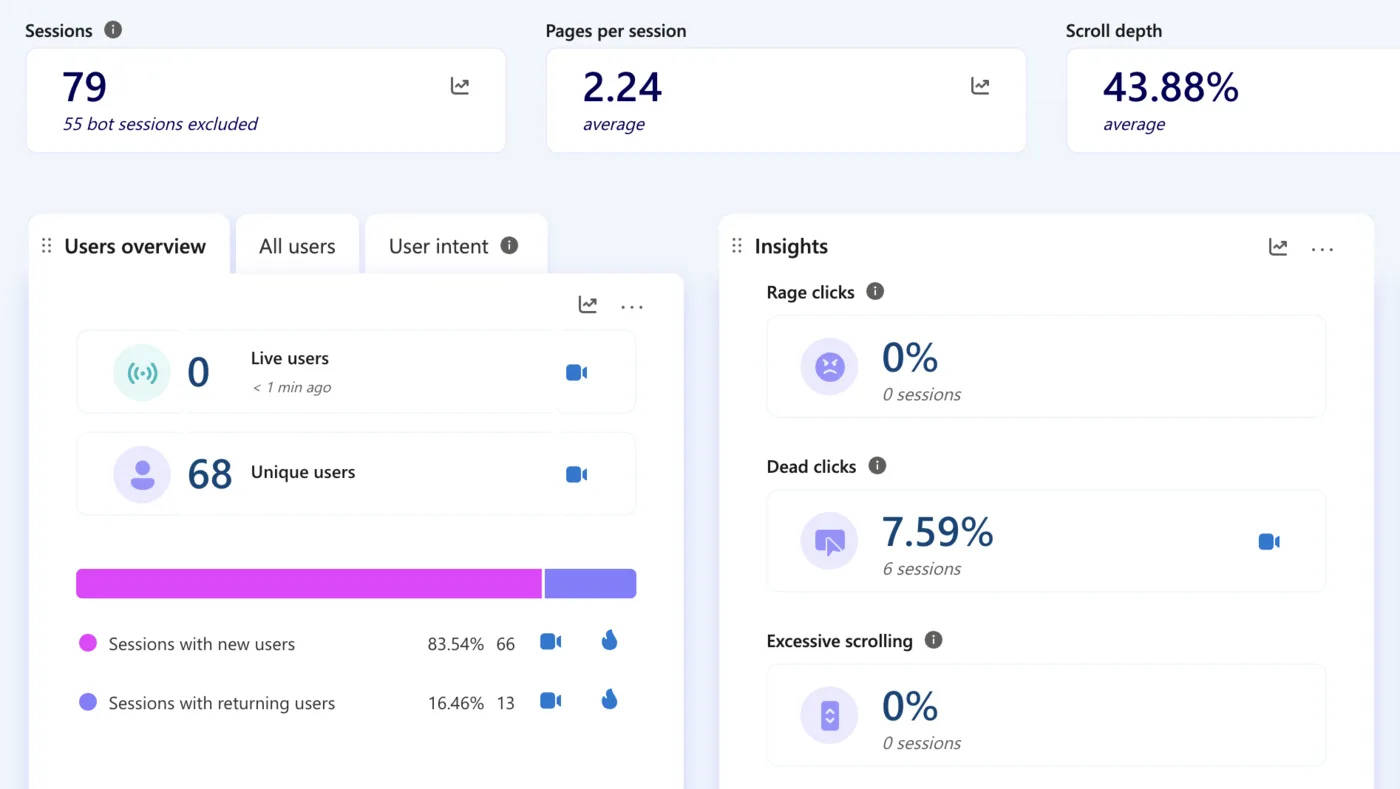View trend chart for Sessions card
Image resolution: width=1400 pixels, height=789 pixels.
[x=460, y=86]
